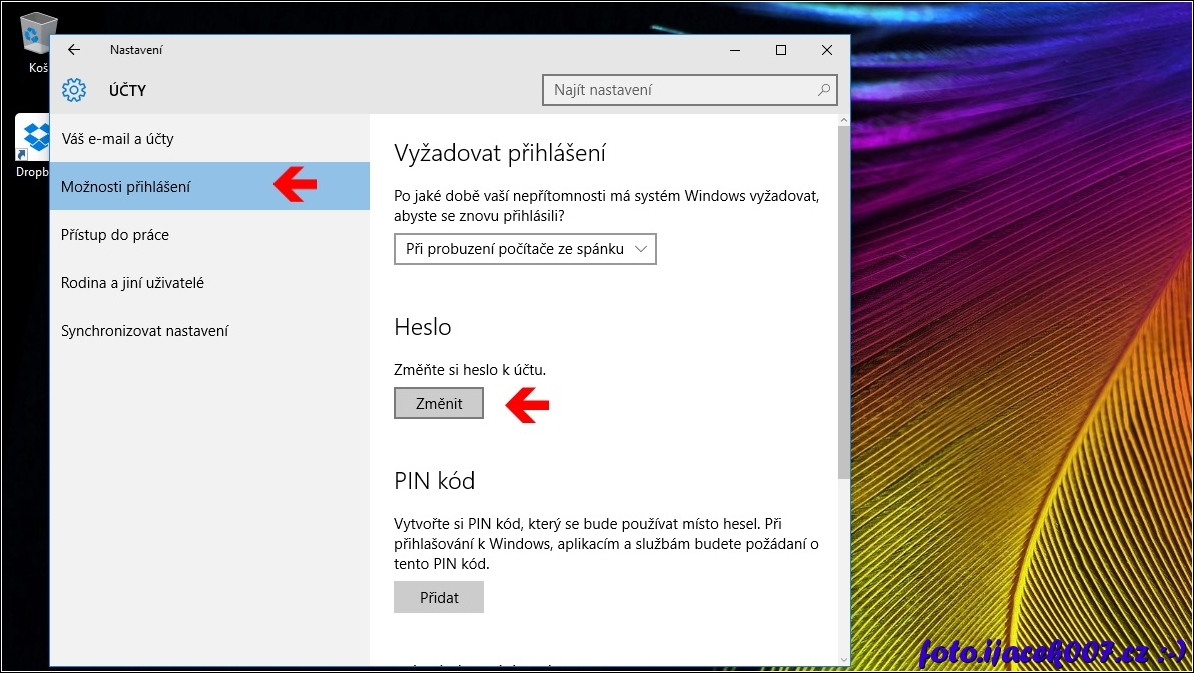This screenshot has width=1194, height=673.
Task: Maximize the Nastavení window
Action: (x=781, y=50)
